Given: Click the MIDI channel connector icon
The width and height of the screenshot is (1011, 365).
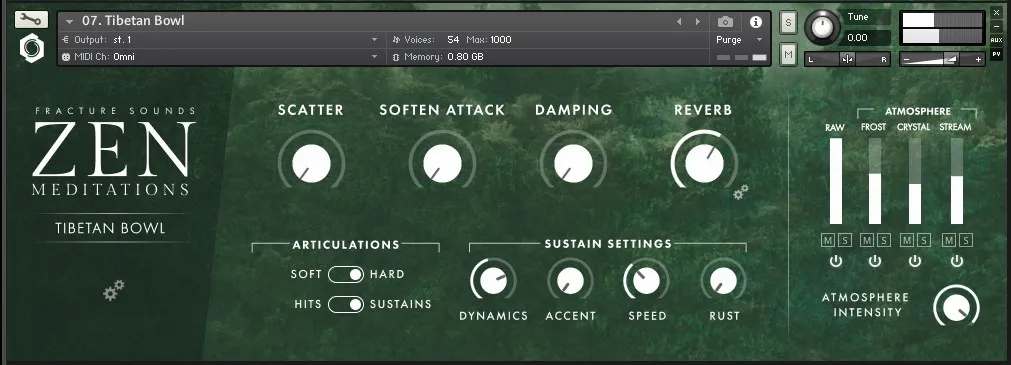Looking at the screenshot, I should [x=66, y=57].
